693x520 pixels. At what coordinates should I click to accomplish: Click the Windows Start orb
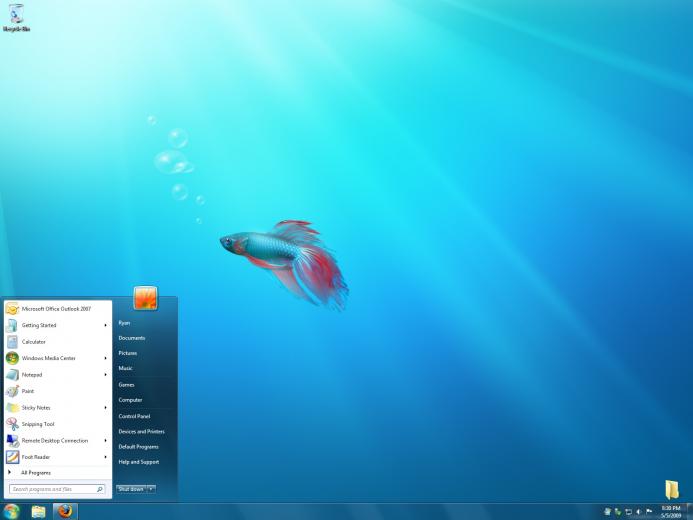tap(11, 512)
